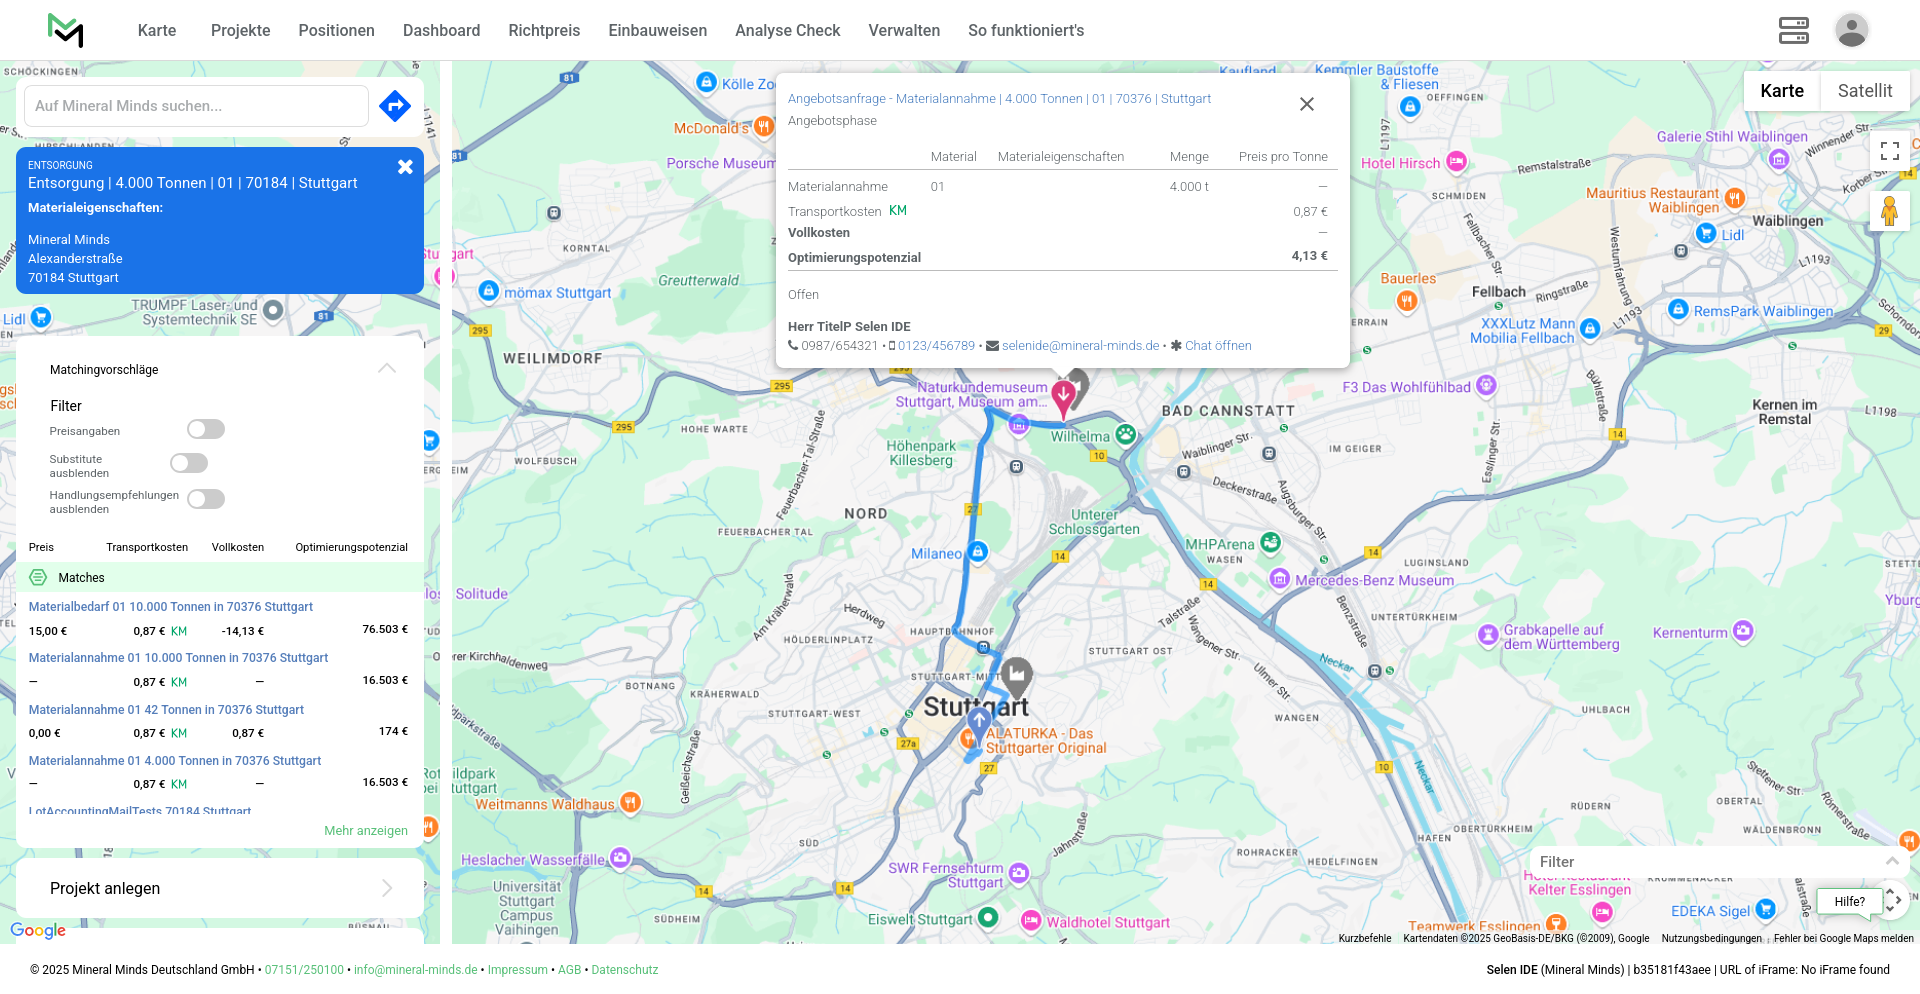
Task: Collapse the Matchingvorschläge panel
Action: coord(387,369)
